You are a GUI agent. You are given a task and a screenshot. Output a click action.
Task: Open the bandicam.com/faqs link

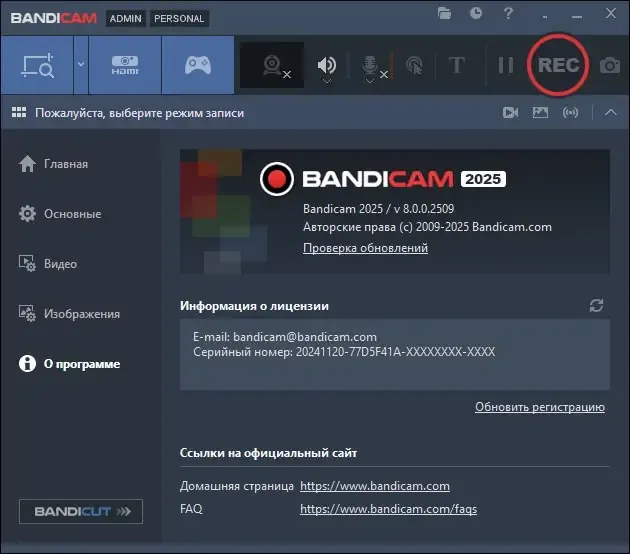[388, 509]
